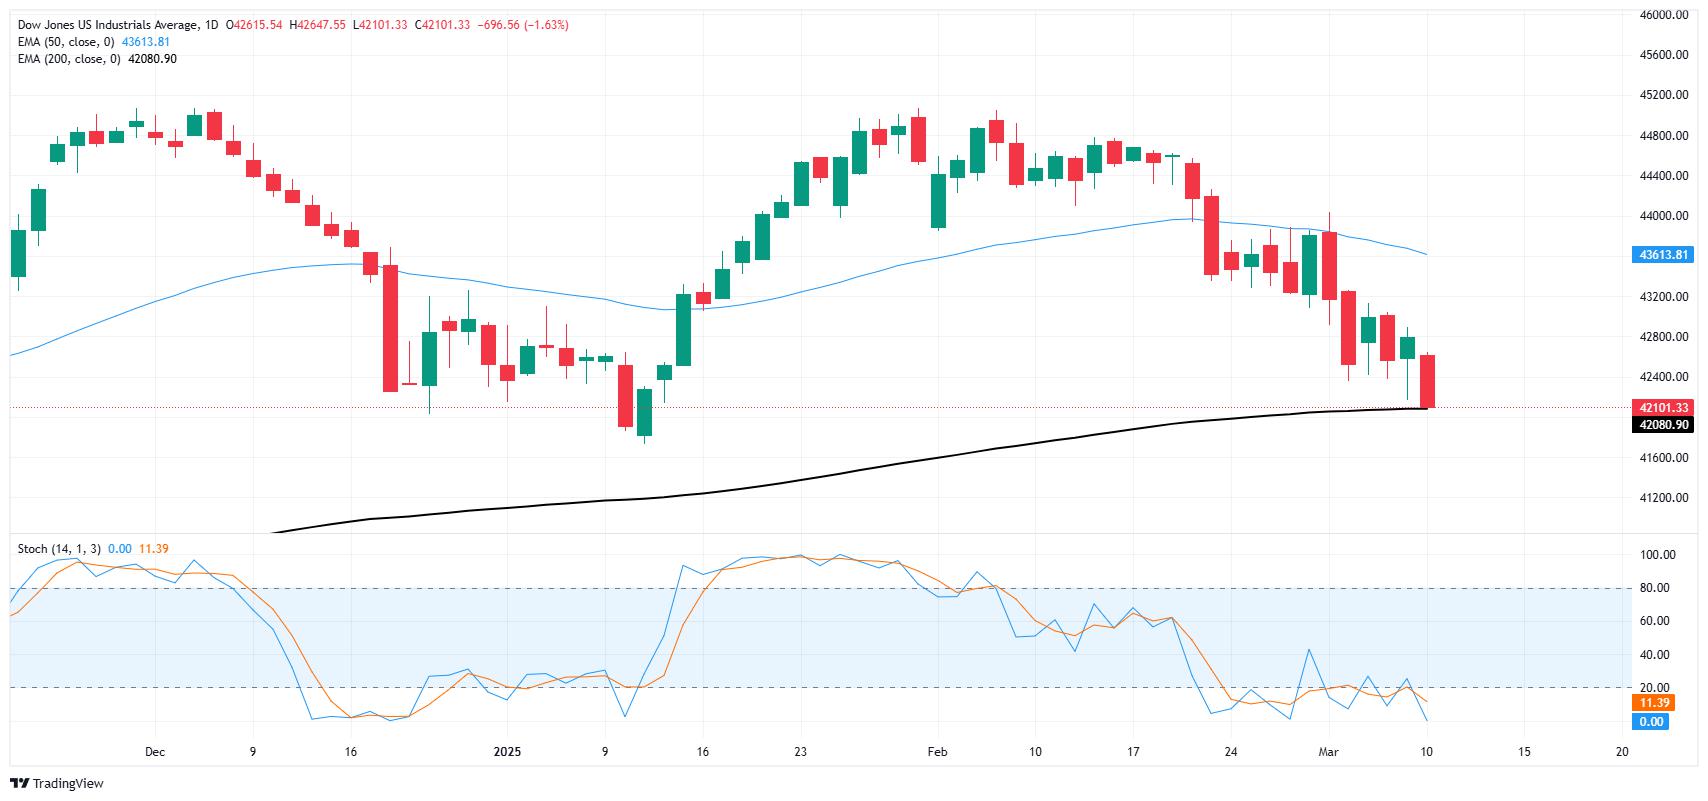Click the blue 43613.81 price axis label
Image resolution: width=1708 pixels, height=801 pixels.
pos(1662,255)
